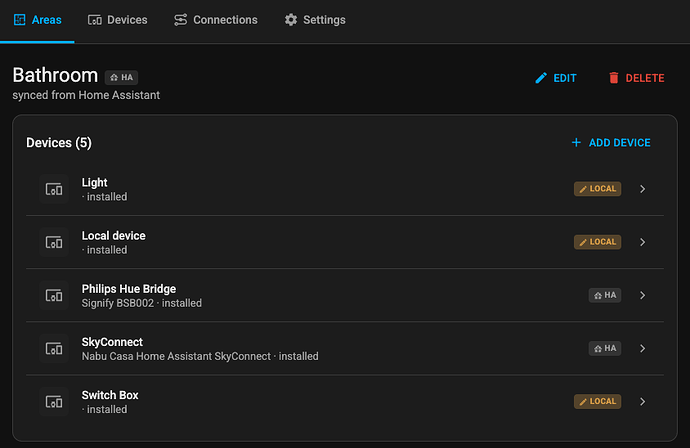Click the Connections cable icon
The image size is (690, 448).
[x=180, y=20]
